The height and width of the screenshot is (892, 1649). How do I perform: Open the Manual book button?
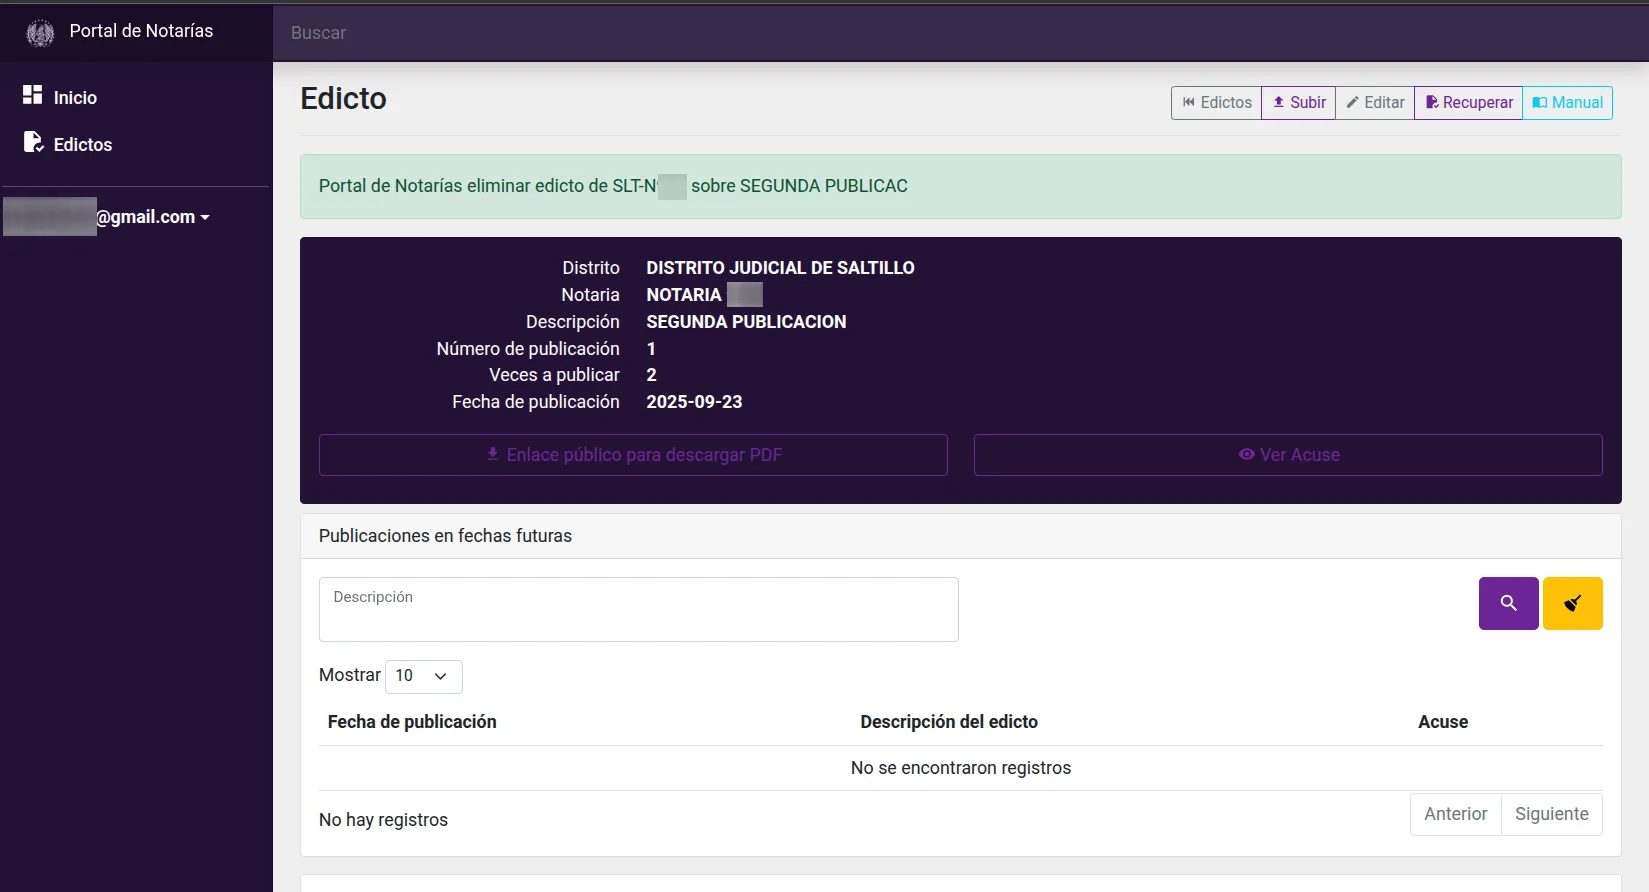click(1567, 103)
